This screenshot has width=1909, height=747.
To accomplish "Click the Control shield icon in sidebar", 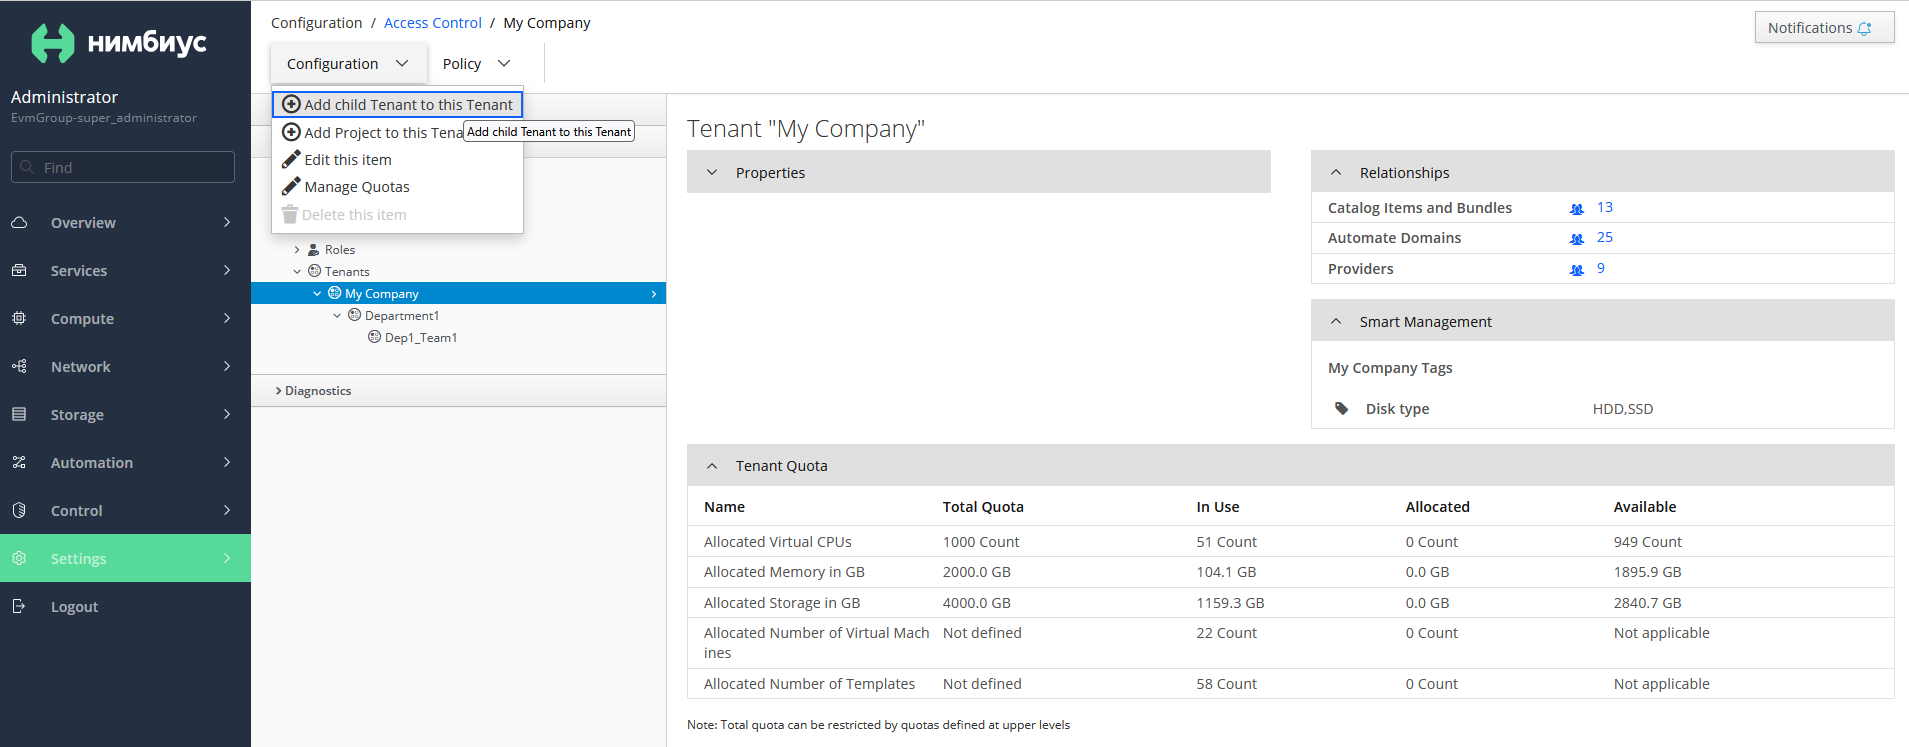I will click(19, 510).
